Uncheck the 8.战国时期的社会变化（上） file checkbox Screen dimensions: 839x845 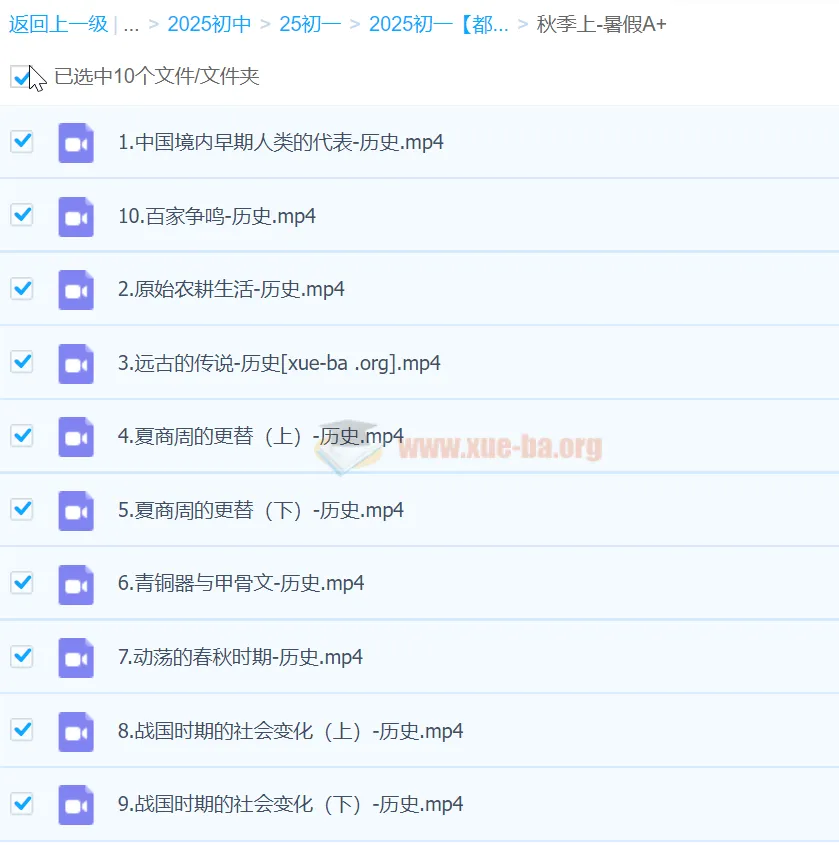21,730
